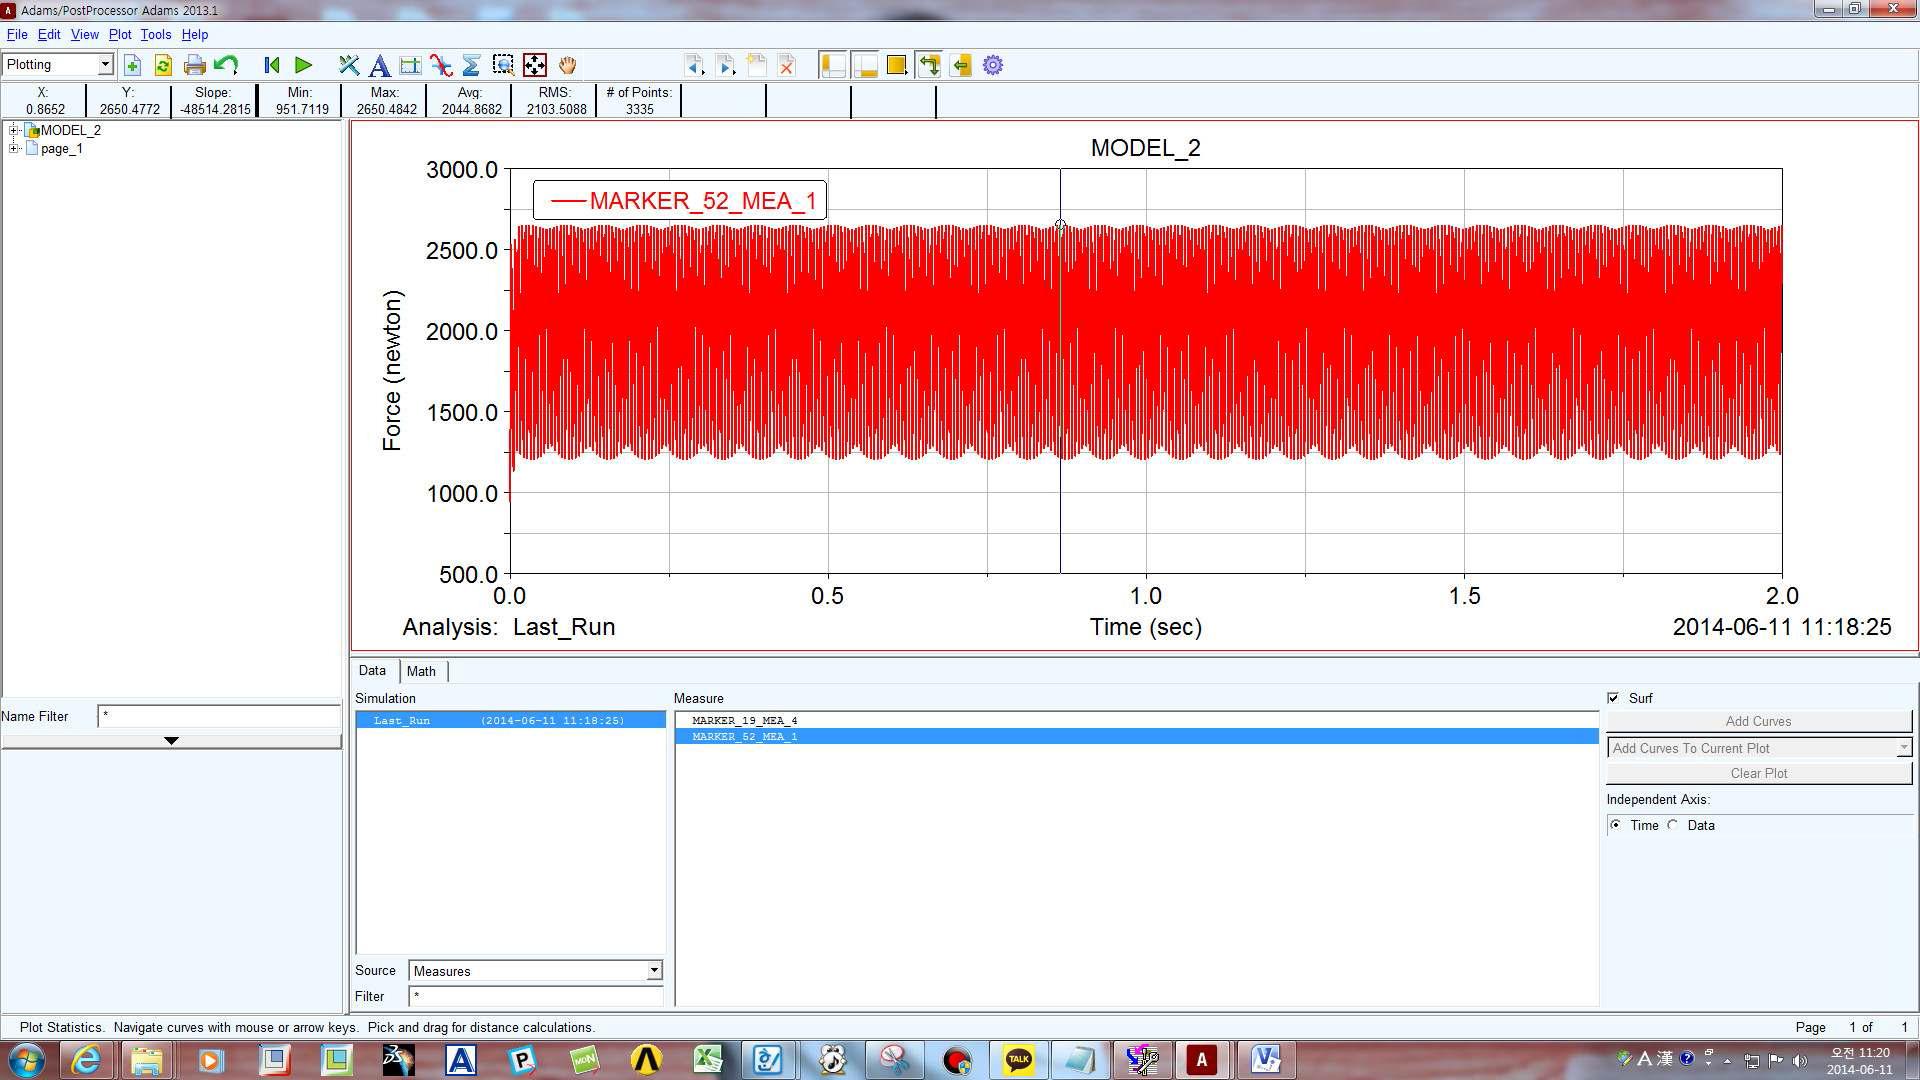This screenshot has height=1080, width=1920.
Task: Toggle the Surf checkbox
Action: (x=1613, y=698)
